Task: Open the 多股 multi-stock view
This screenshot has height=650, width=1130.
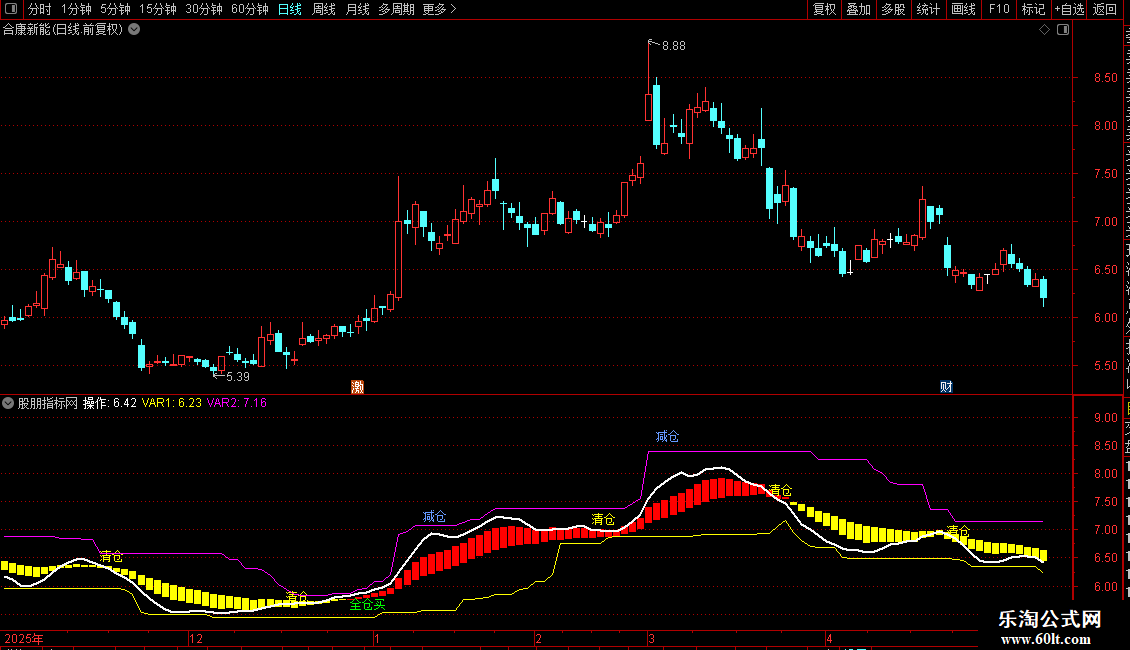Action: point(893,9)
